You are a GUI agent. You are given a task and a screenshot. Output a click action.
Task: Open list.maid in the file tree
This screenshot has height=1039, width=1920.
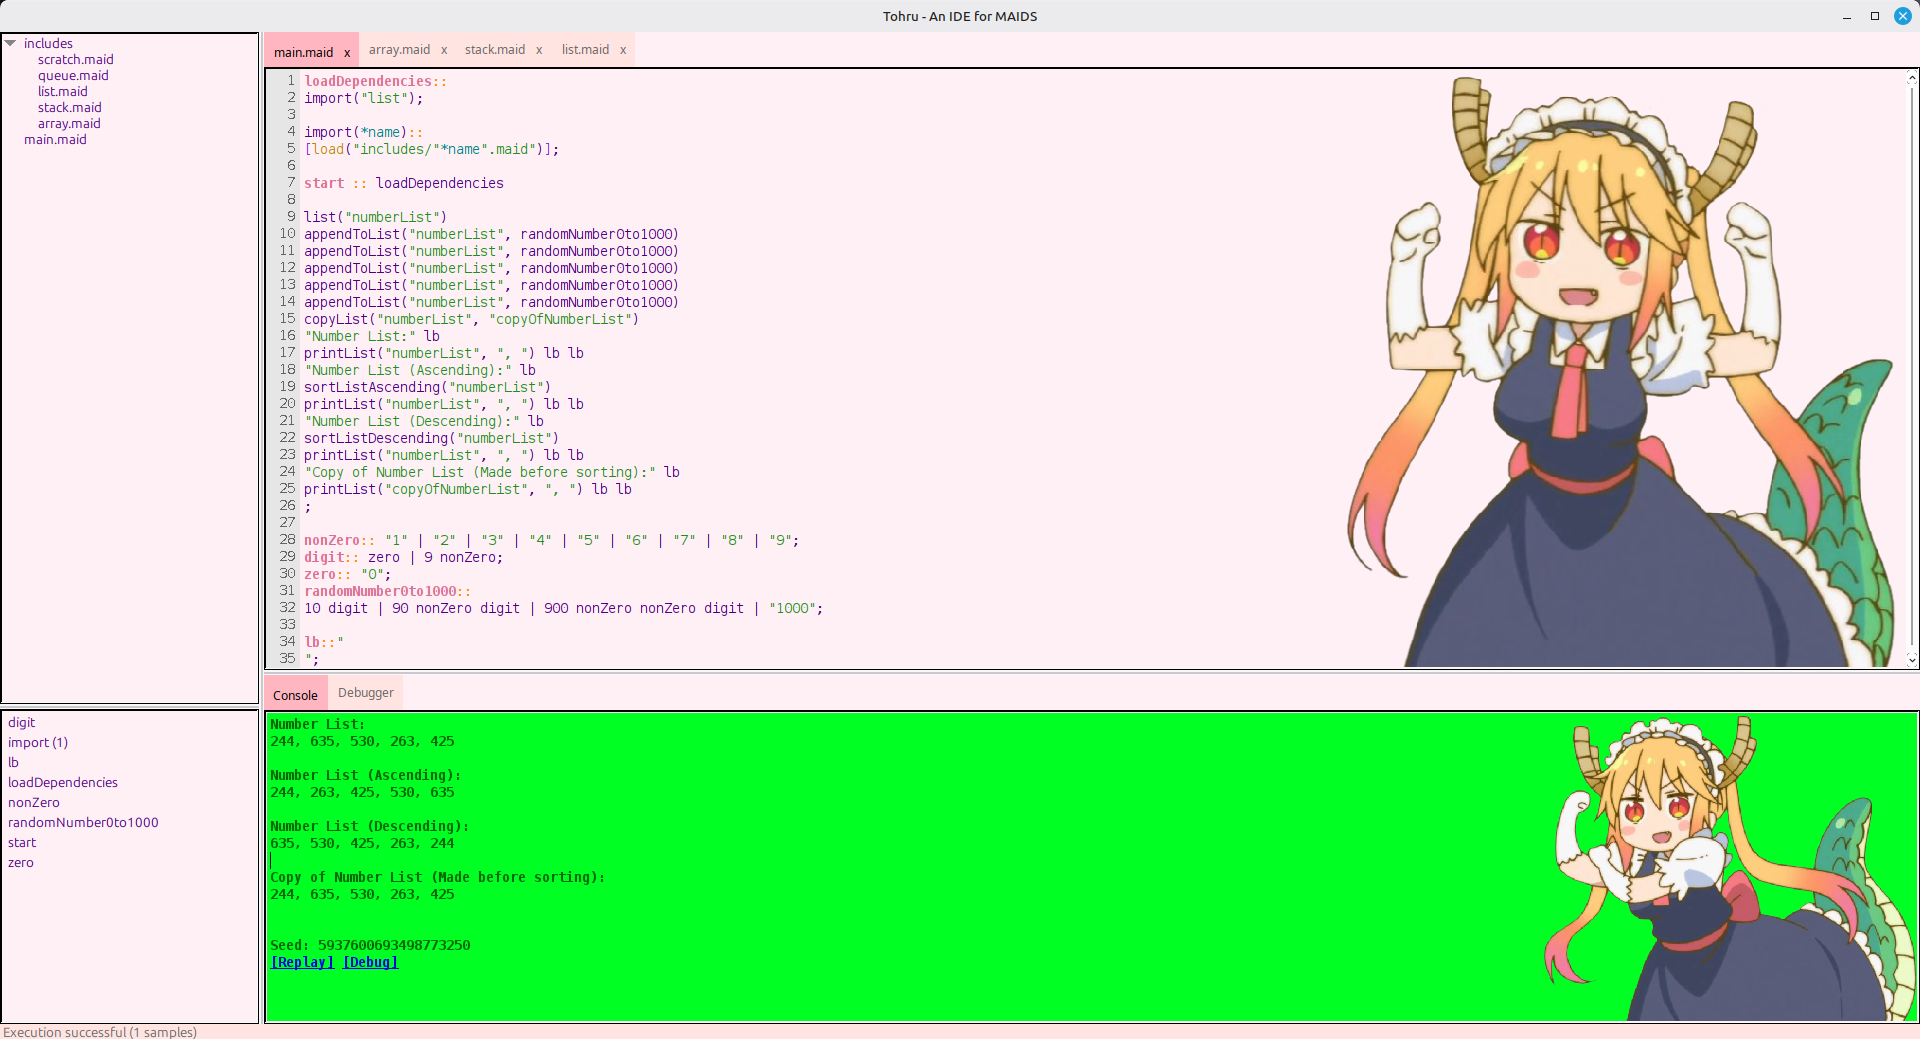[x=62, y=91]
